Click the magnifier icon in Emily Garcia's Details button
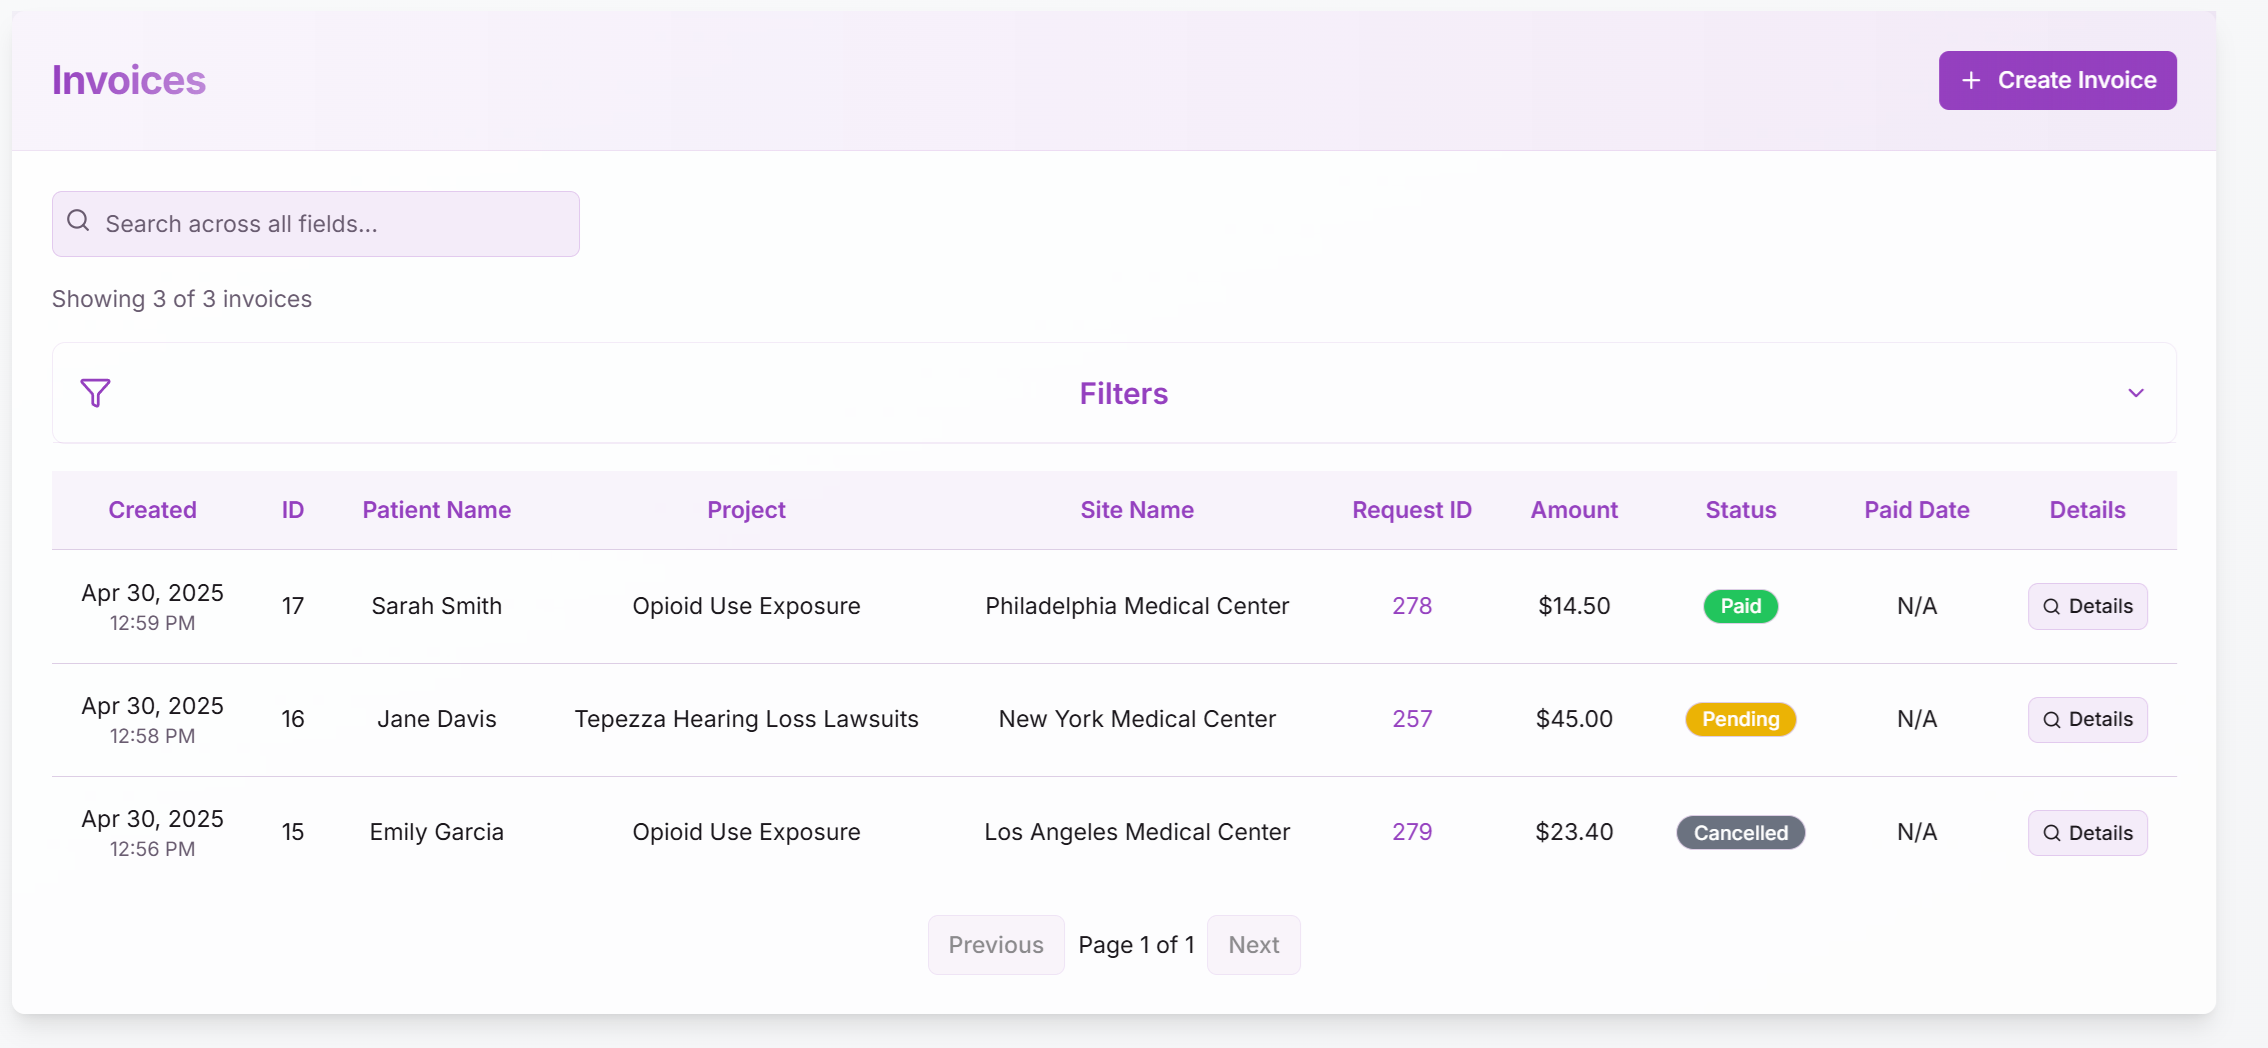The image size is (2268, 1048). [2050, 832]
